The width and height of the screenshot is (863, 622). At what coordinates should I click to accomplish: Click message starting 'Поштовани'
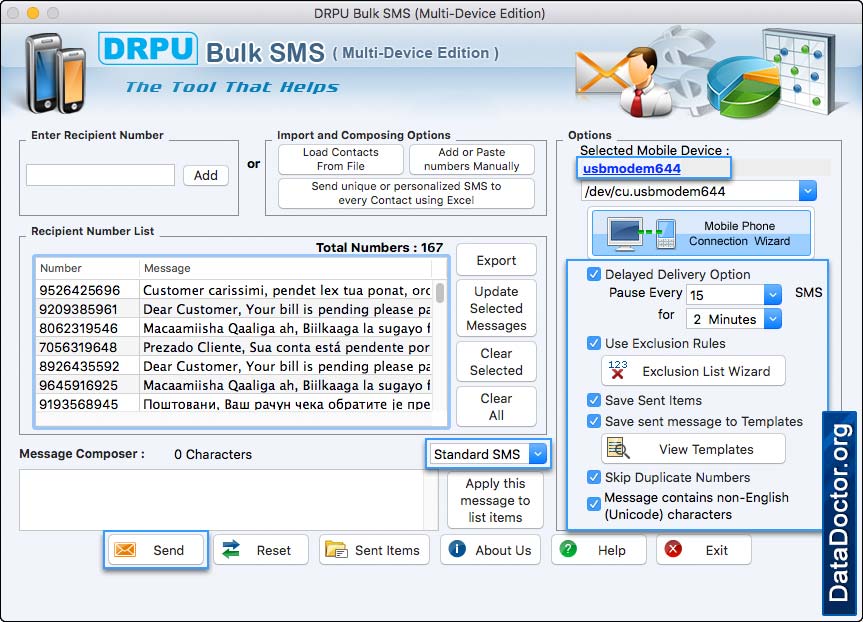(287, 404)
